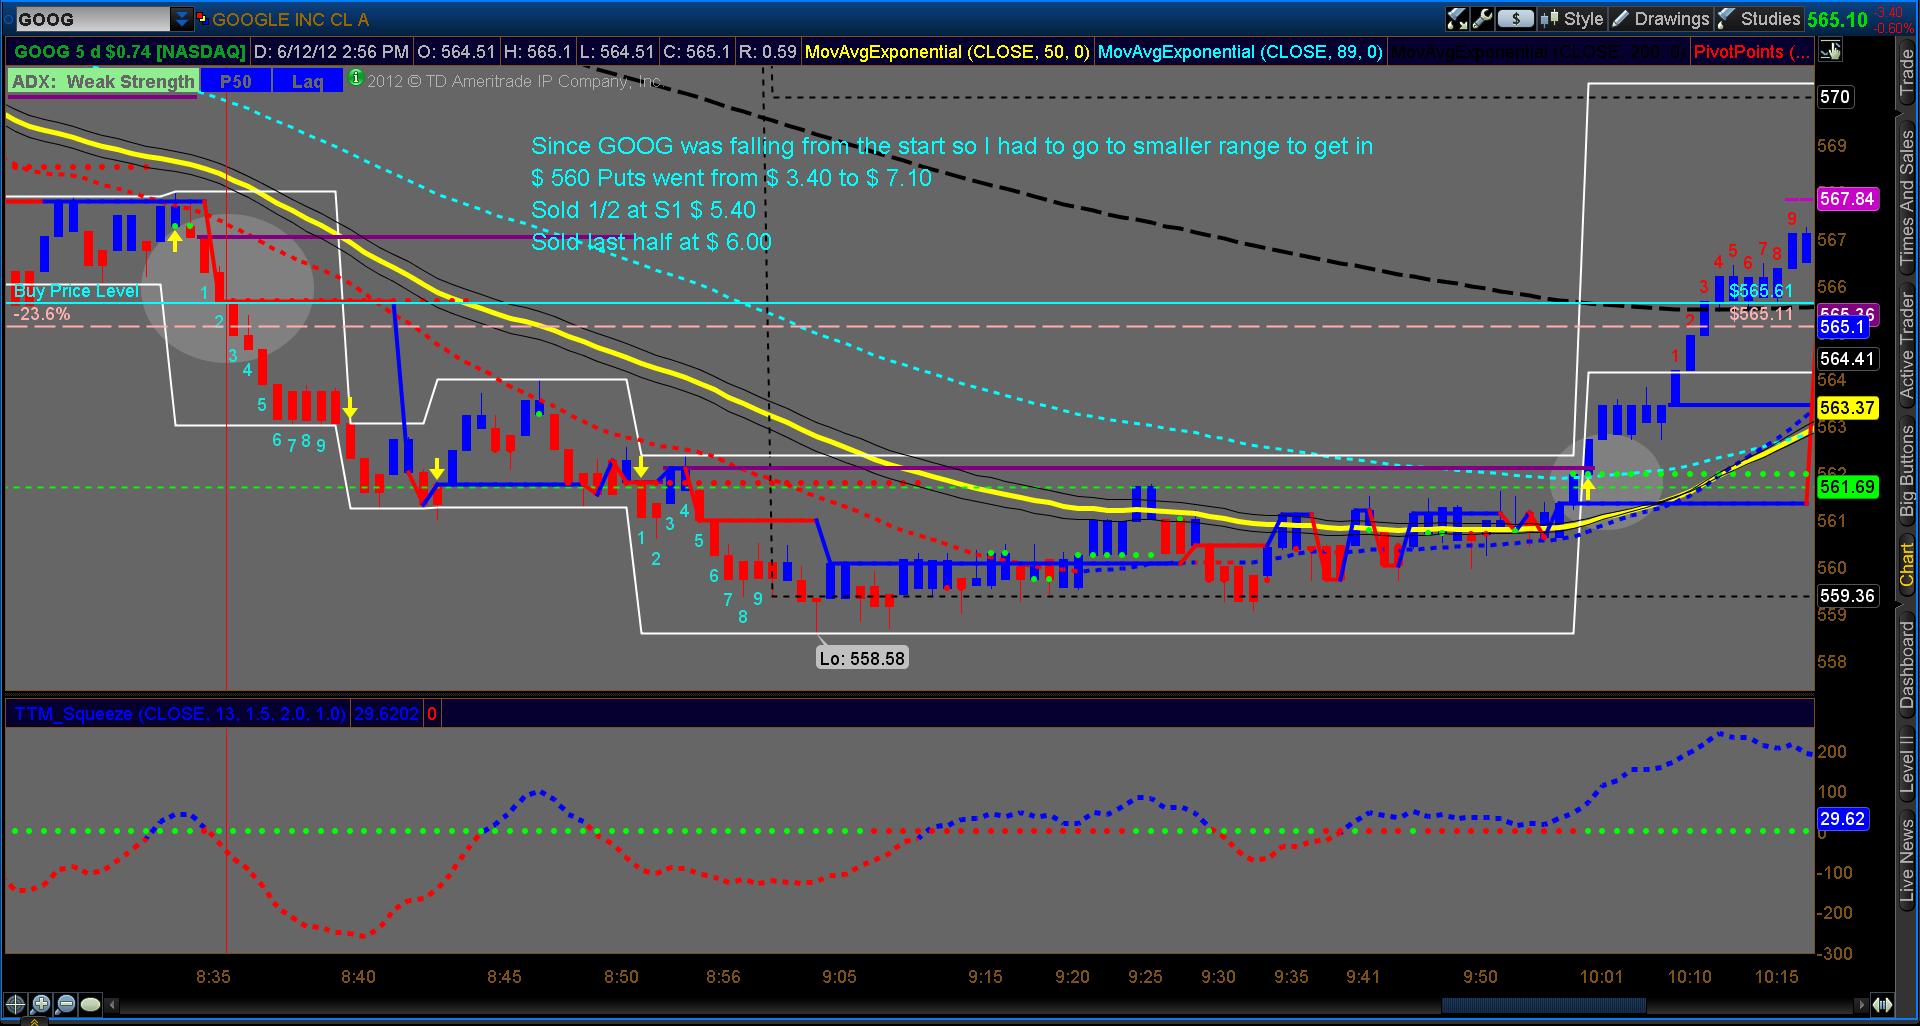
Task: Click the 9:05 time axis label
Action: 839,976
